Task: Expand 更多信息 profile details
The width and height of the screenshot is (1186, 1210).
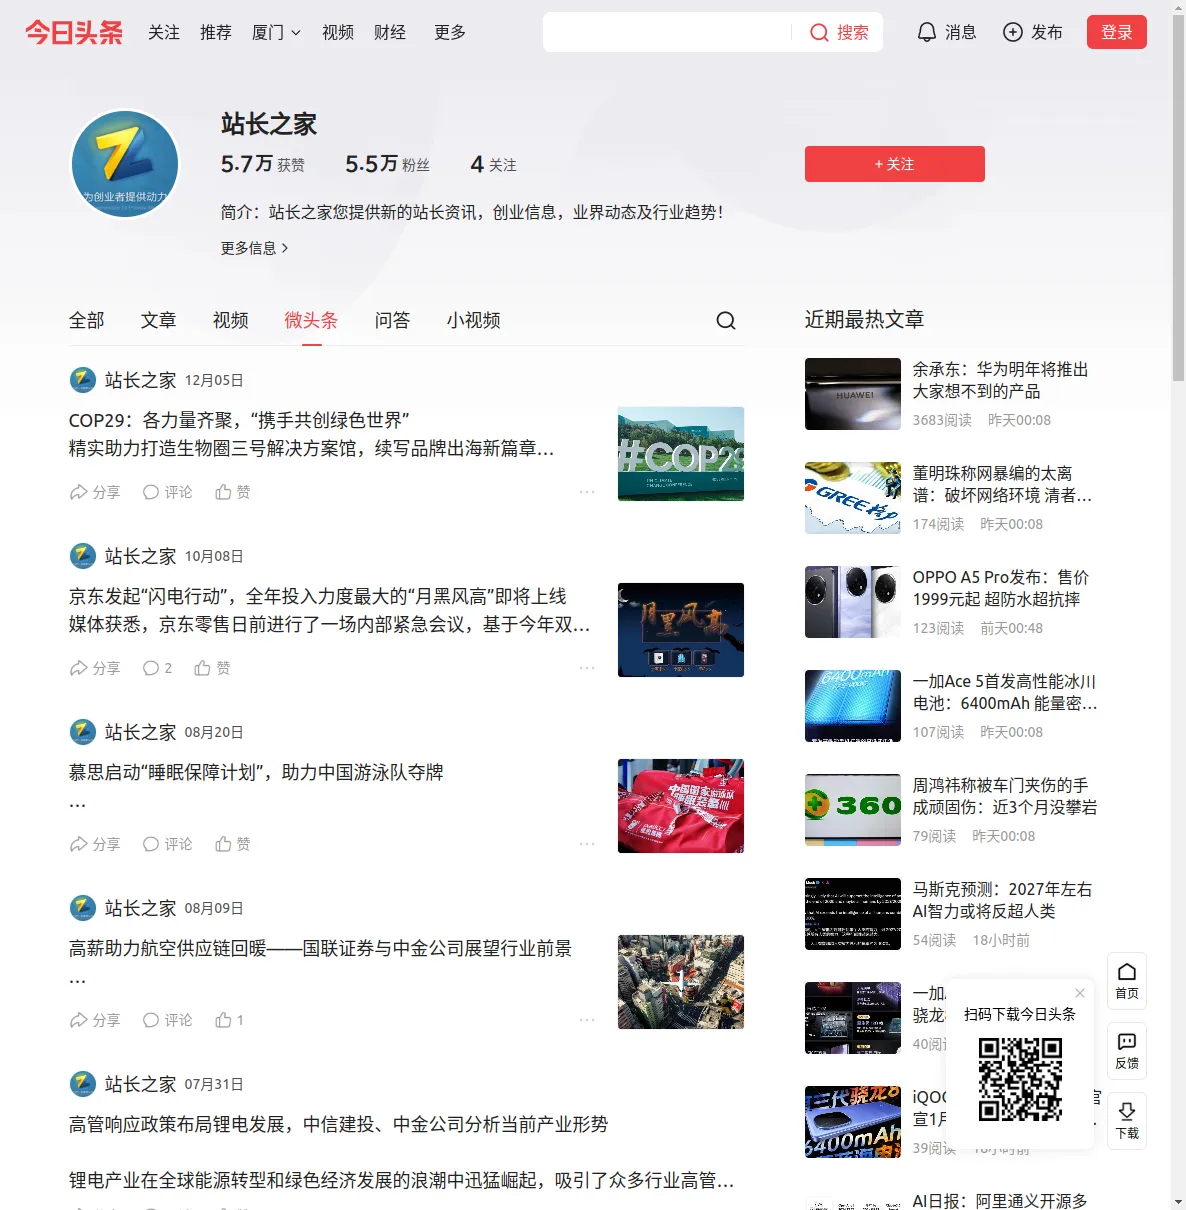Action: [x=255, y=248]
